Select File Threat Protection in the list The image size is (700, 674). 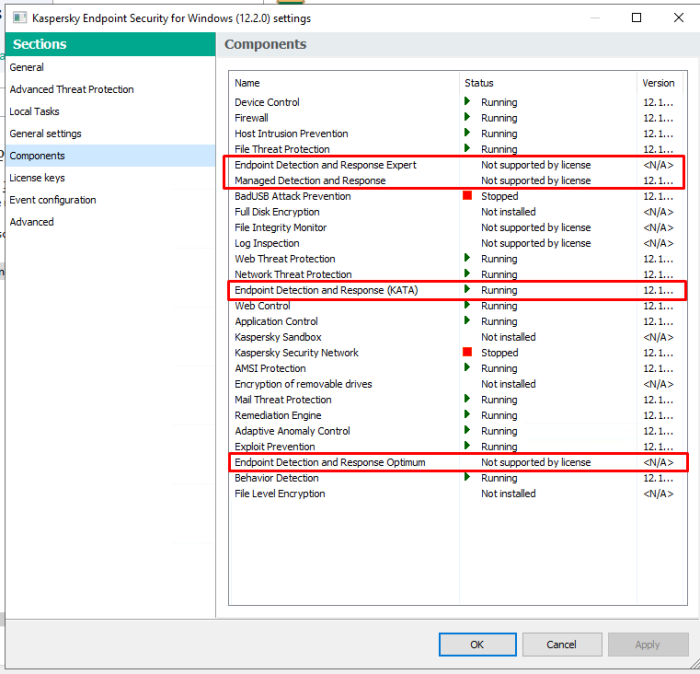click(282, 149)
